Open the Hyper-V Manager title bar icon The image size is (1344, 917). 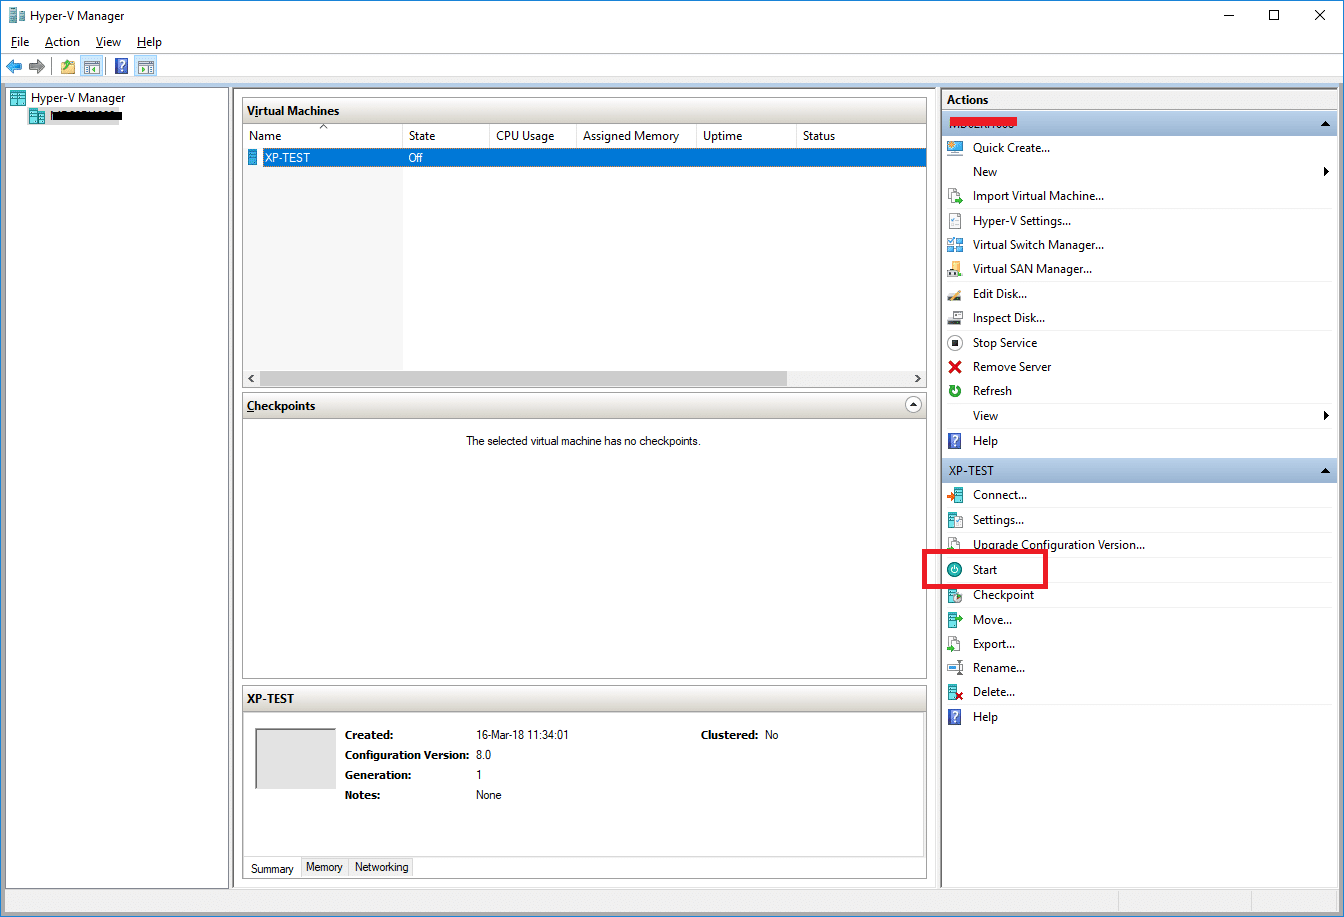tap(18, 15)
